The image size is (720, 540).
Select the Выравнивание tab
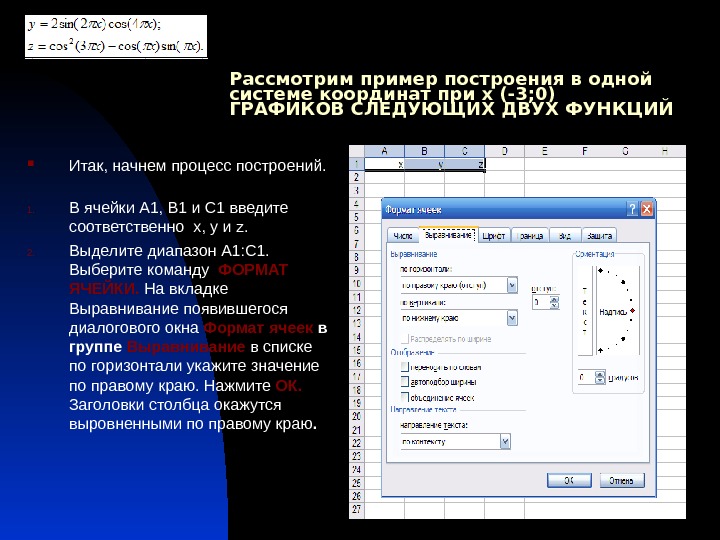pyautogui.click(x=448, y=235)
